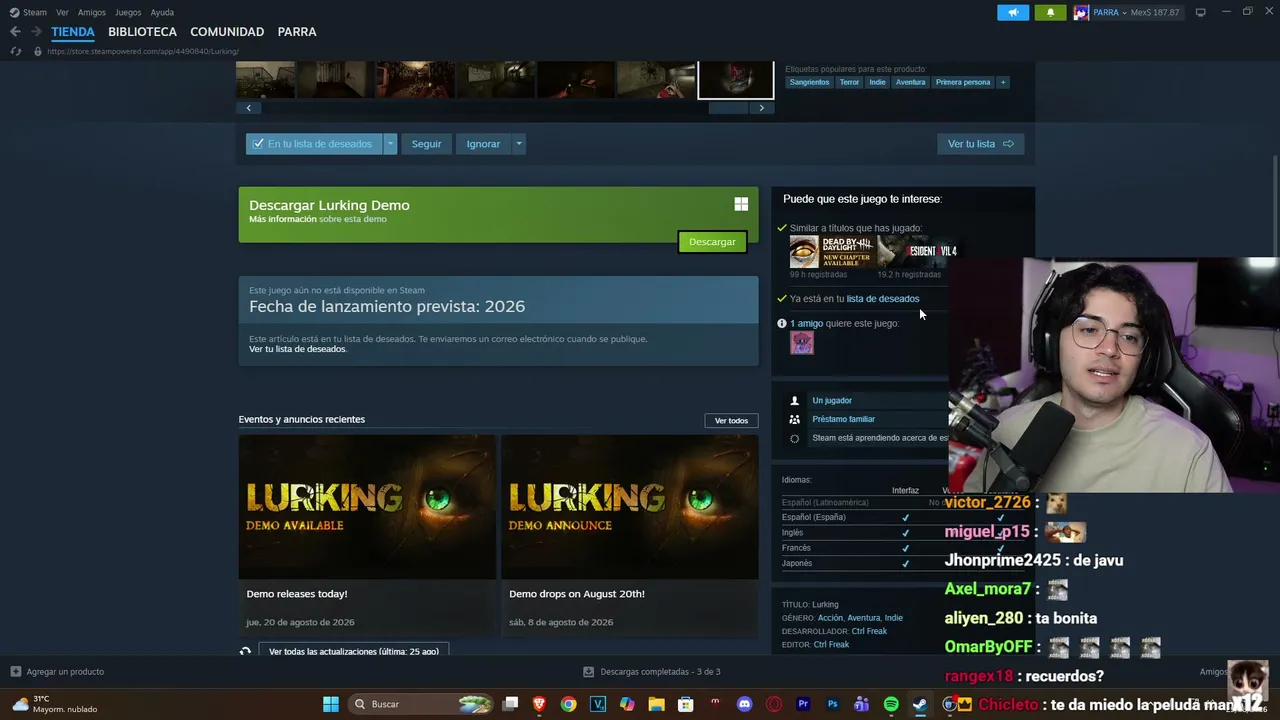Click the Terror tag
1280x720 pixels.
(x=849, y=82)
